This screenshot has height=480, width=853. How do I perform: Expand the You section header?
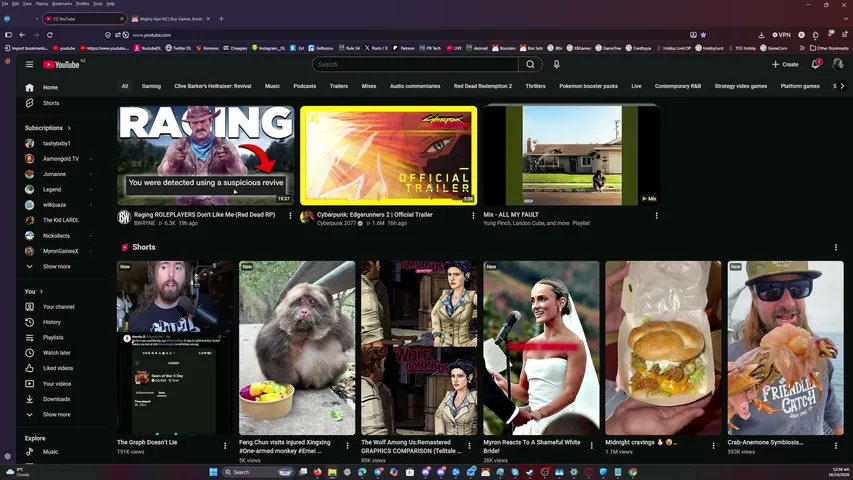pos(34,292)
